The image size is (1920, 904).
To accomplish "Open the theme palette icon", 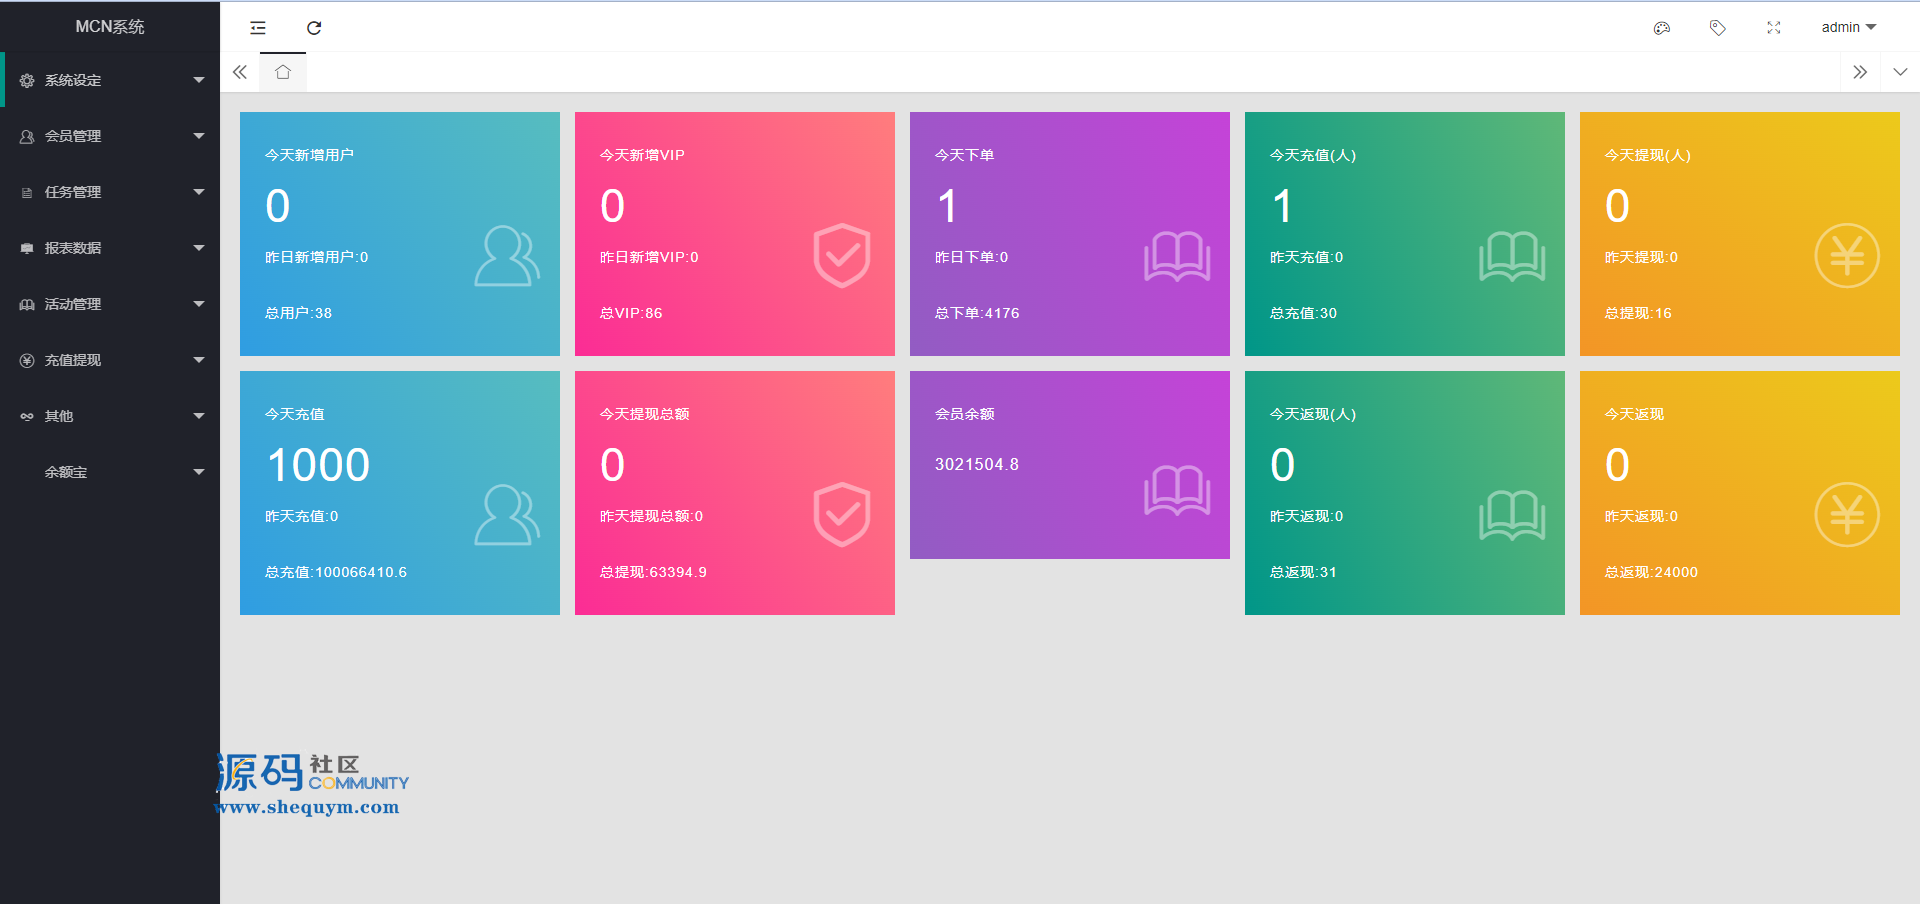I will coord(1662,28).
